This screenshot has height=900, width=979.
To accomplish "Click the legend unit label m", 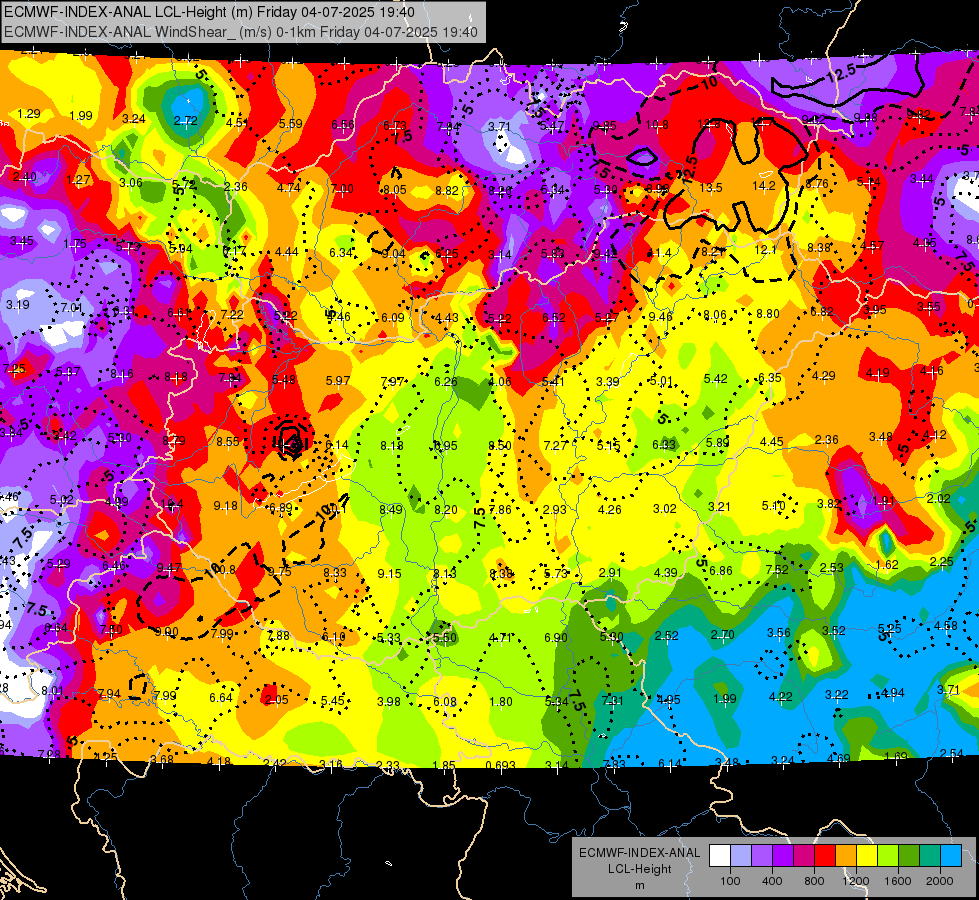I will [639, 885].
